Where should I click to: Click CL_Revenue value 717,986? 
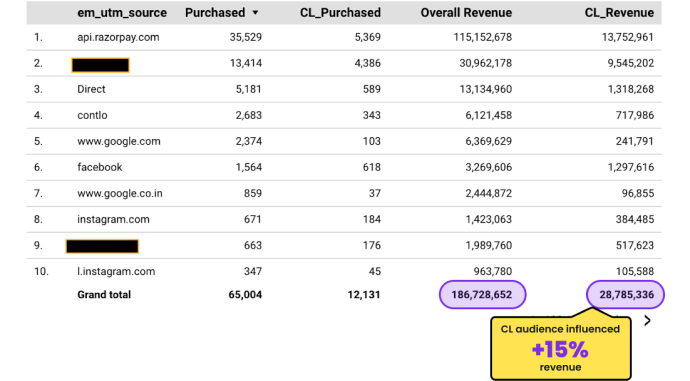(x=635, y=115)
